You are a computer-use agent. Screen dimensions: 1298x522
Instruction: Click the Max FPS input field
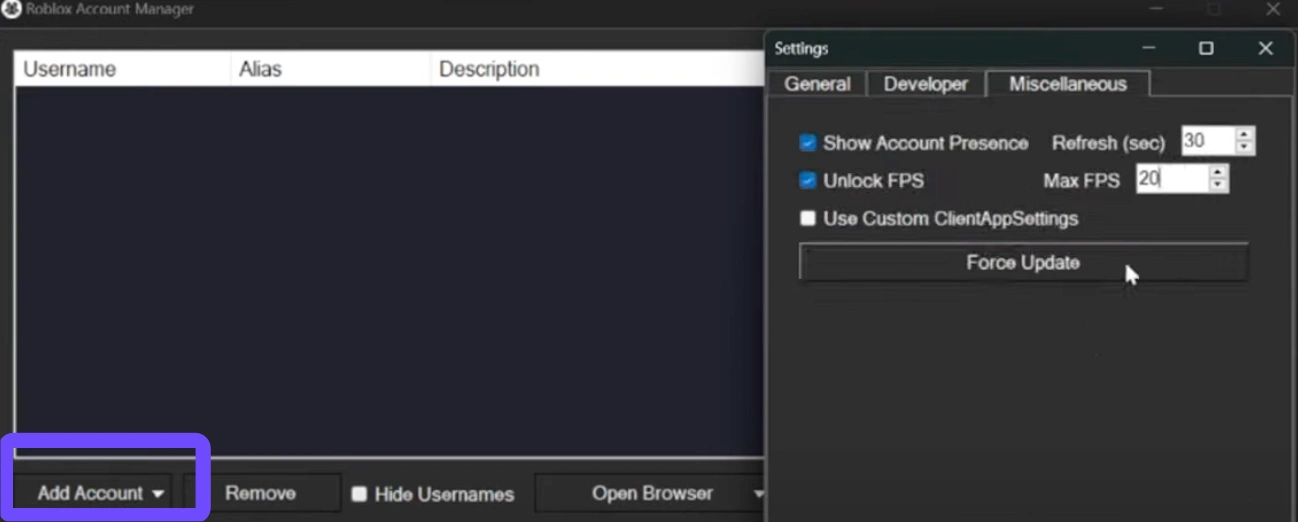pyautogui.click(x=1172, y=179)
